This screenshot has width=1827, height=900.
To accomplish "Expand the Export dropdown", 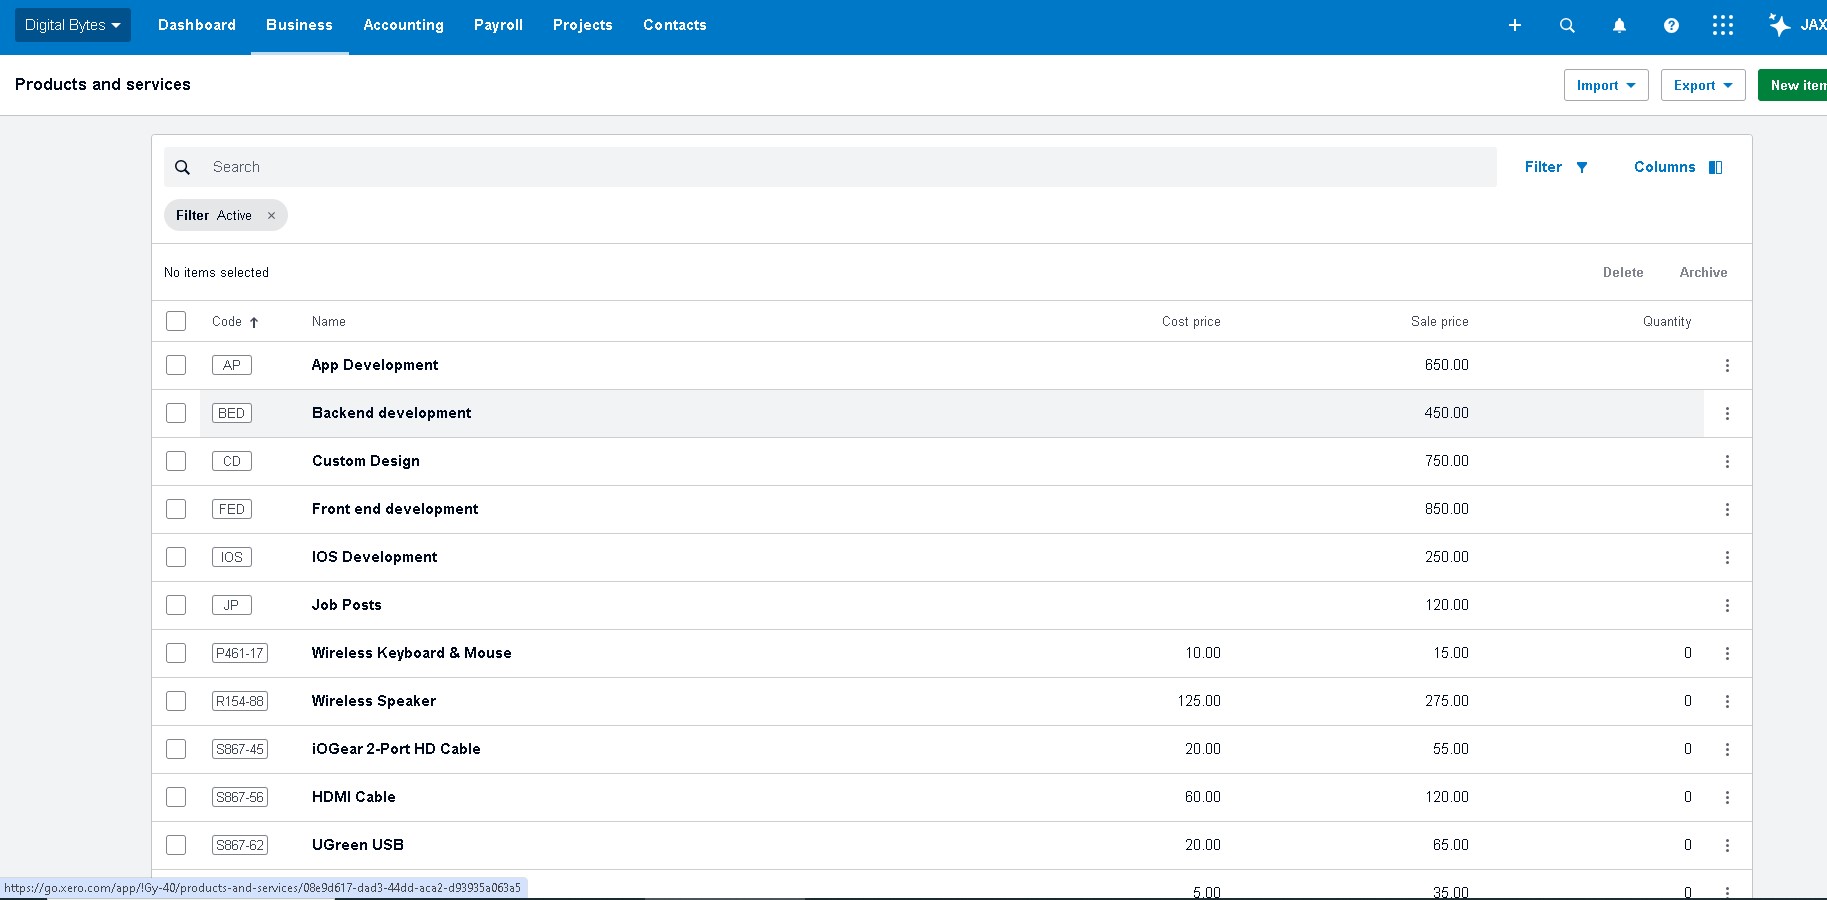I will click(x=1703, y=85).
